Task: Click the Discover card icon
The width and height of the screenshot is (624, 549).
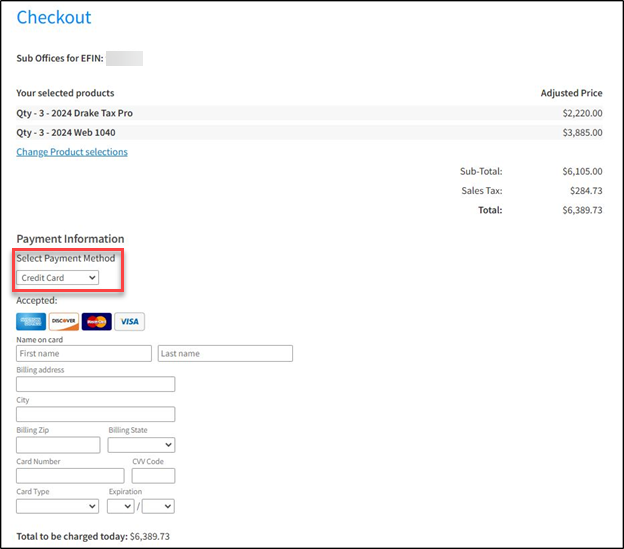Action: click(x=64, y=321)
